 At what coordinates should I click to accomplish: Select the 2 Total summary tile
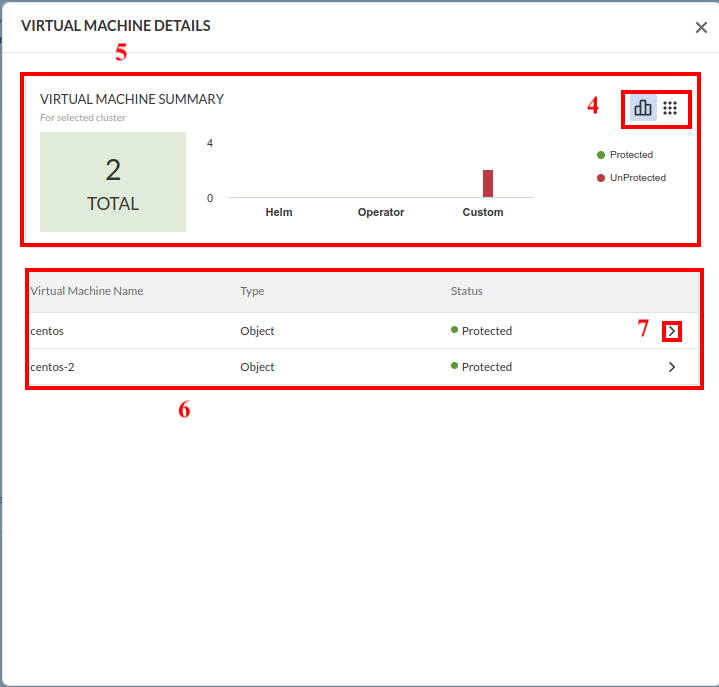coord(113,182)
